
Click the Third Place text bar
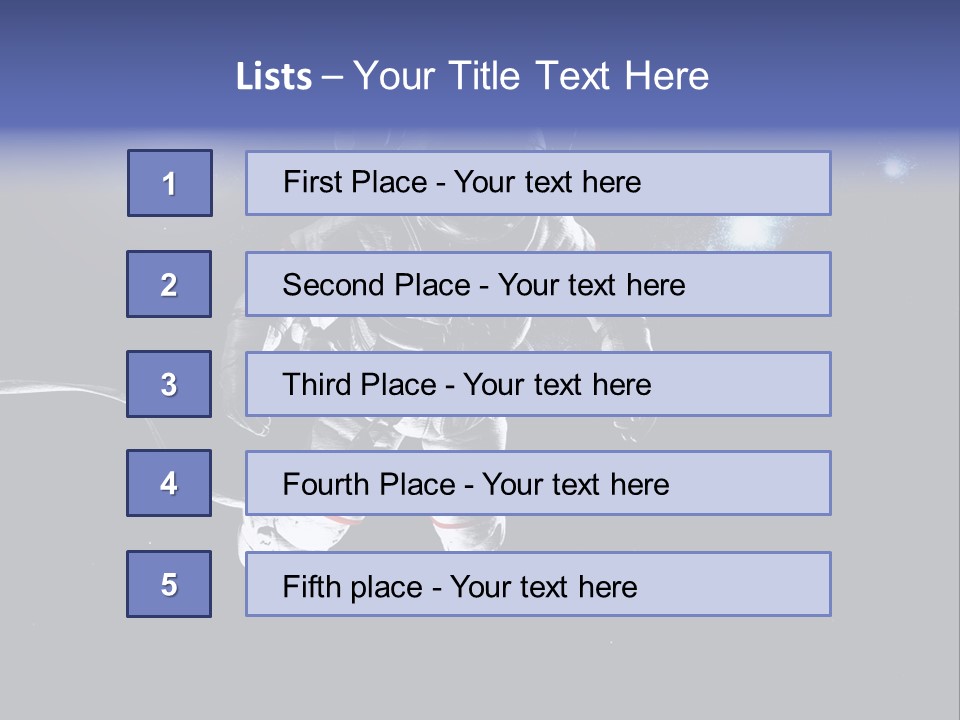click(x=538, y=384)
